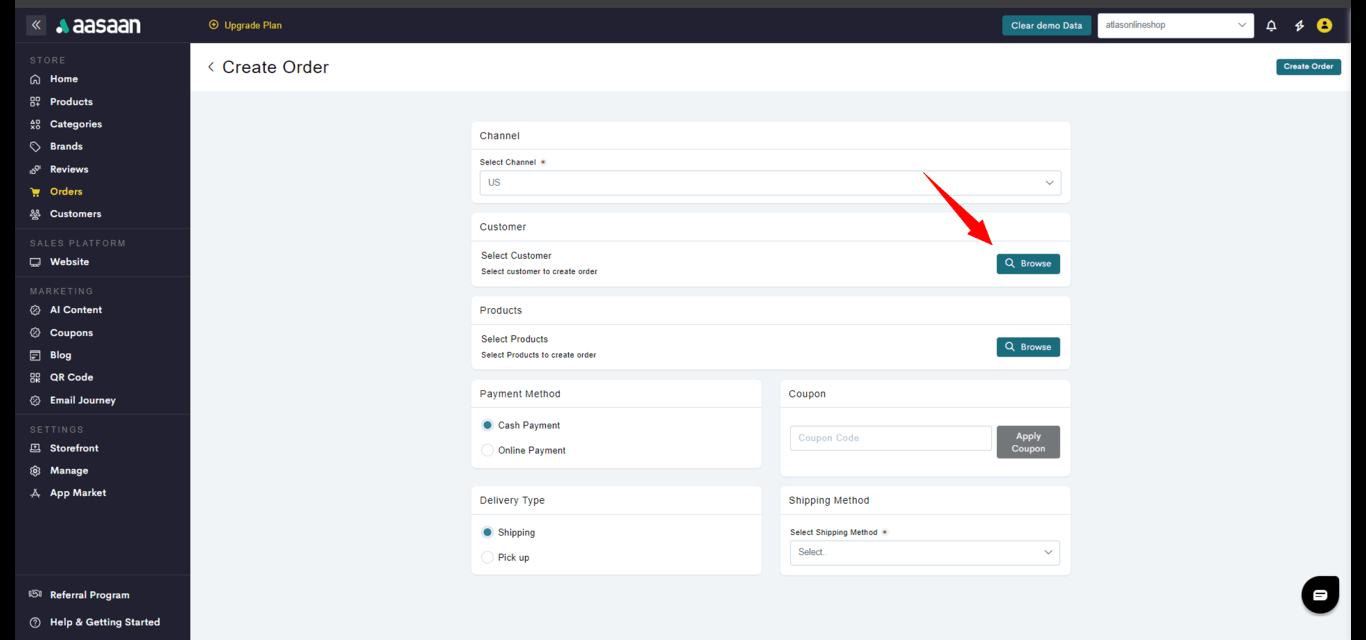
Task: Choose Pick up delivery type
Action: [488, 557]
